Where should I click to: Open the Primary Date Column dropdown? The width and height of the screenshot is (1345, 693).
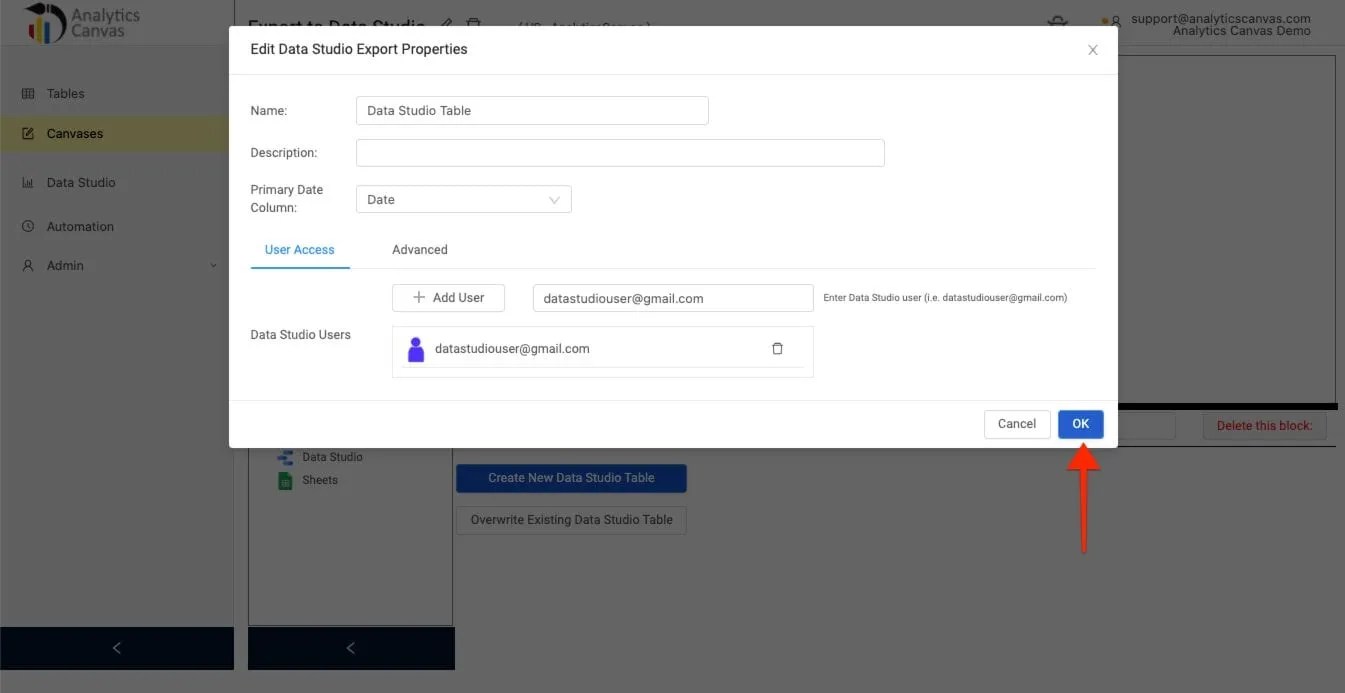(464, 199)
